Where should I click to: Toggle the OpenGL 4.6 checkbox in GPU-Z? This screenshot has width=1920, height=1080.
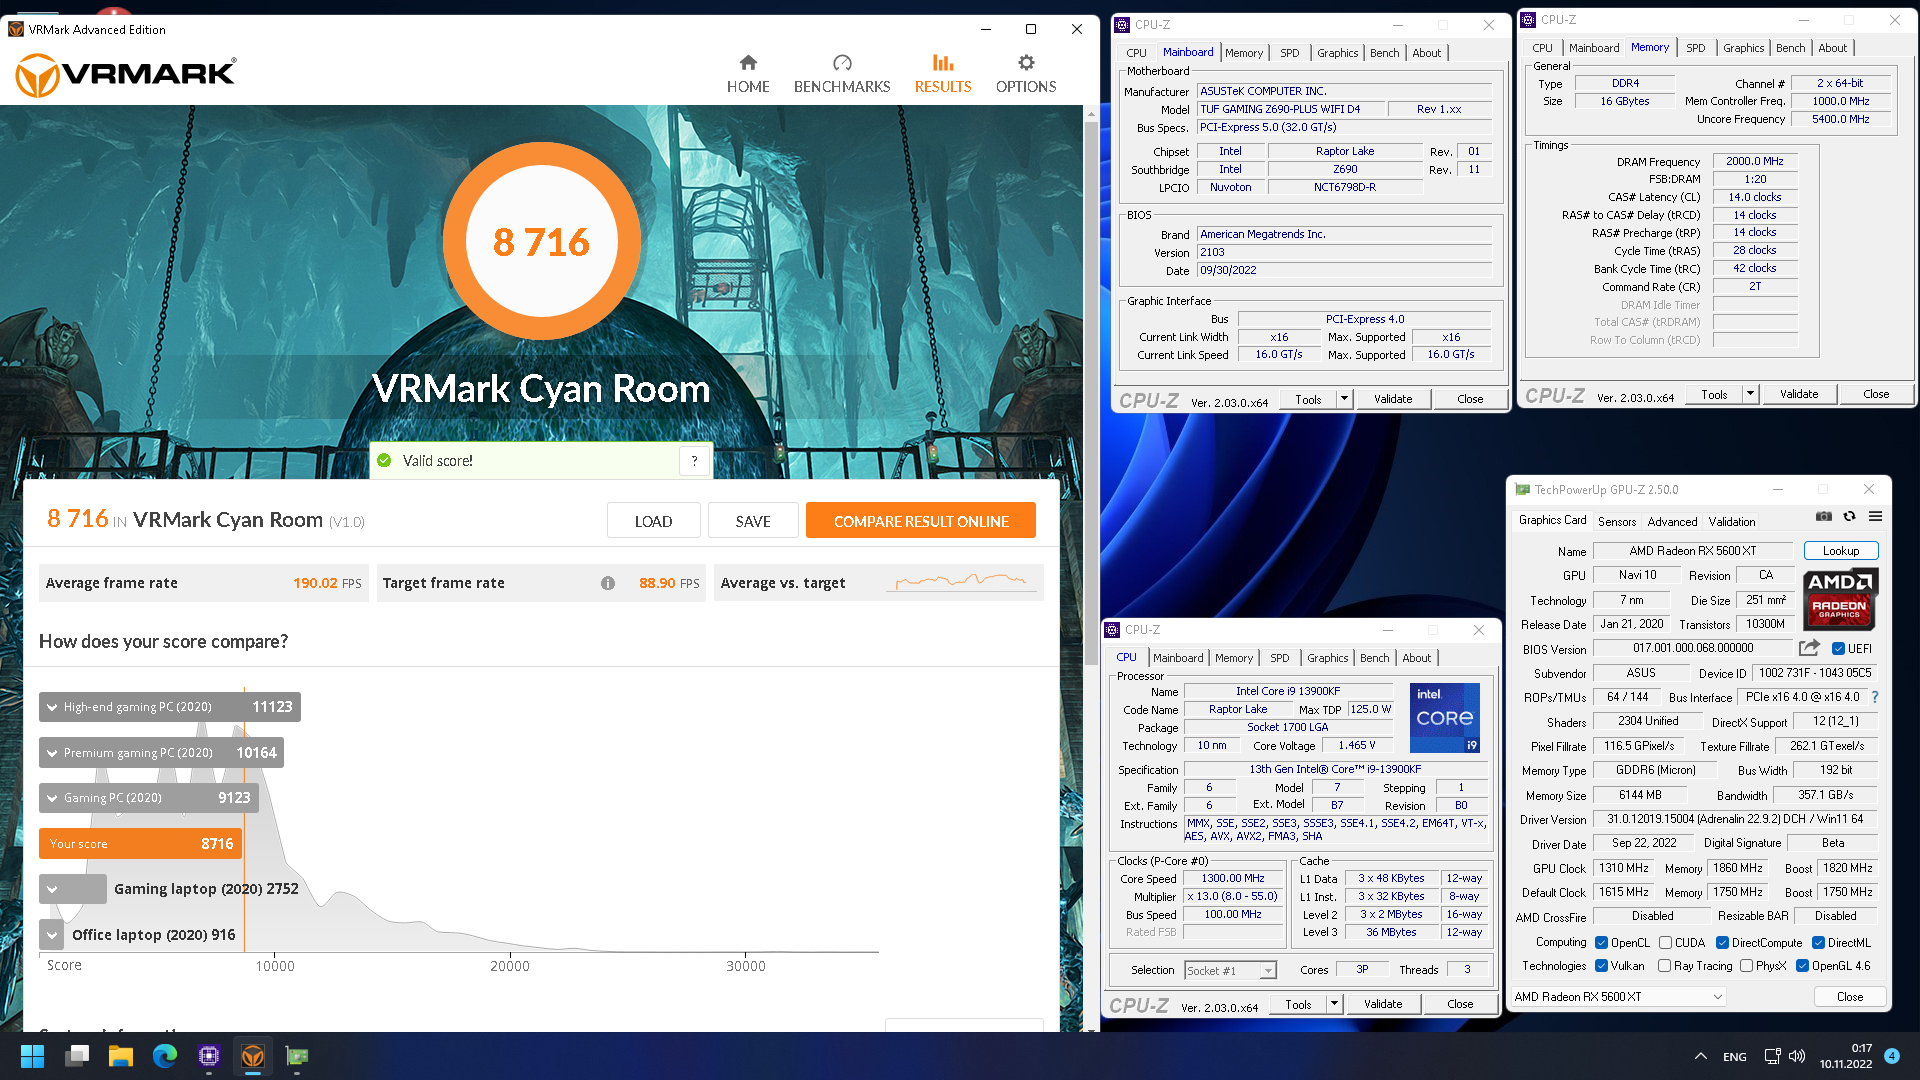tap(1803, 966)
